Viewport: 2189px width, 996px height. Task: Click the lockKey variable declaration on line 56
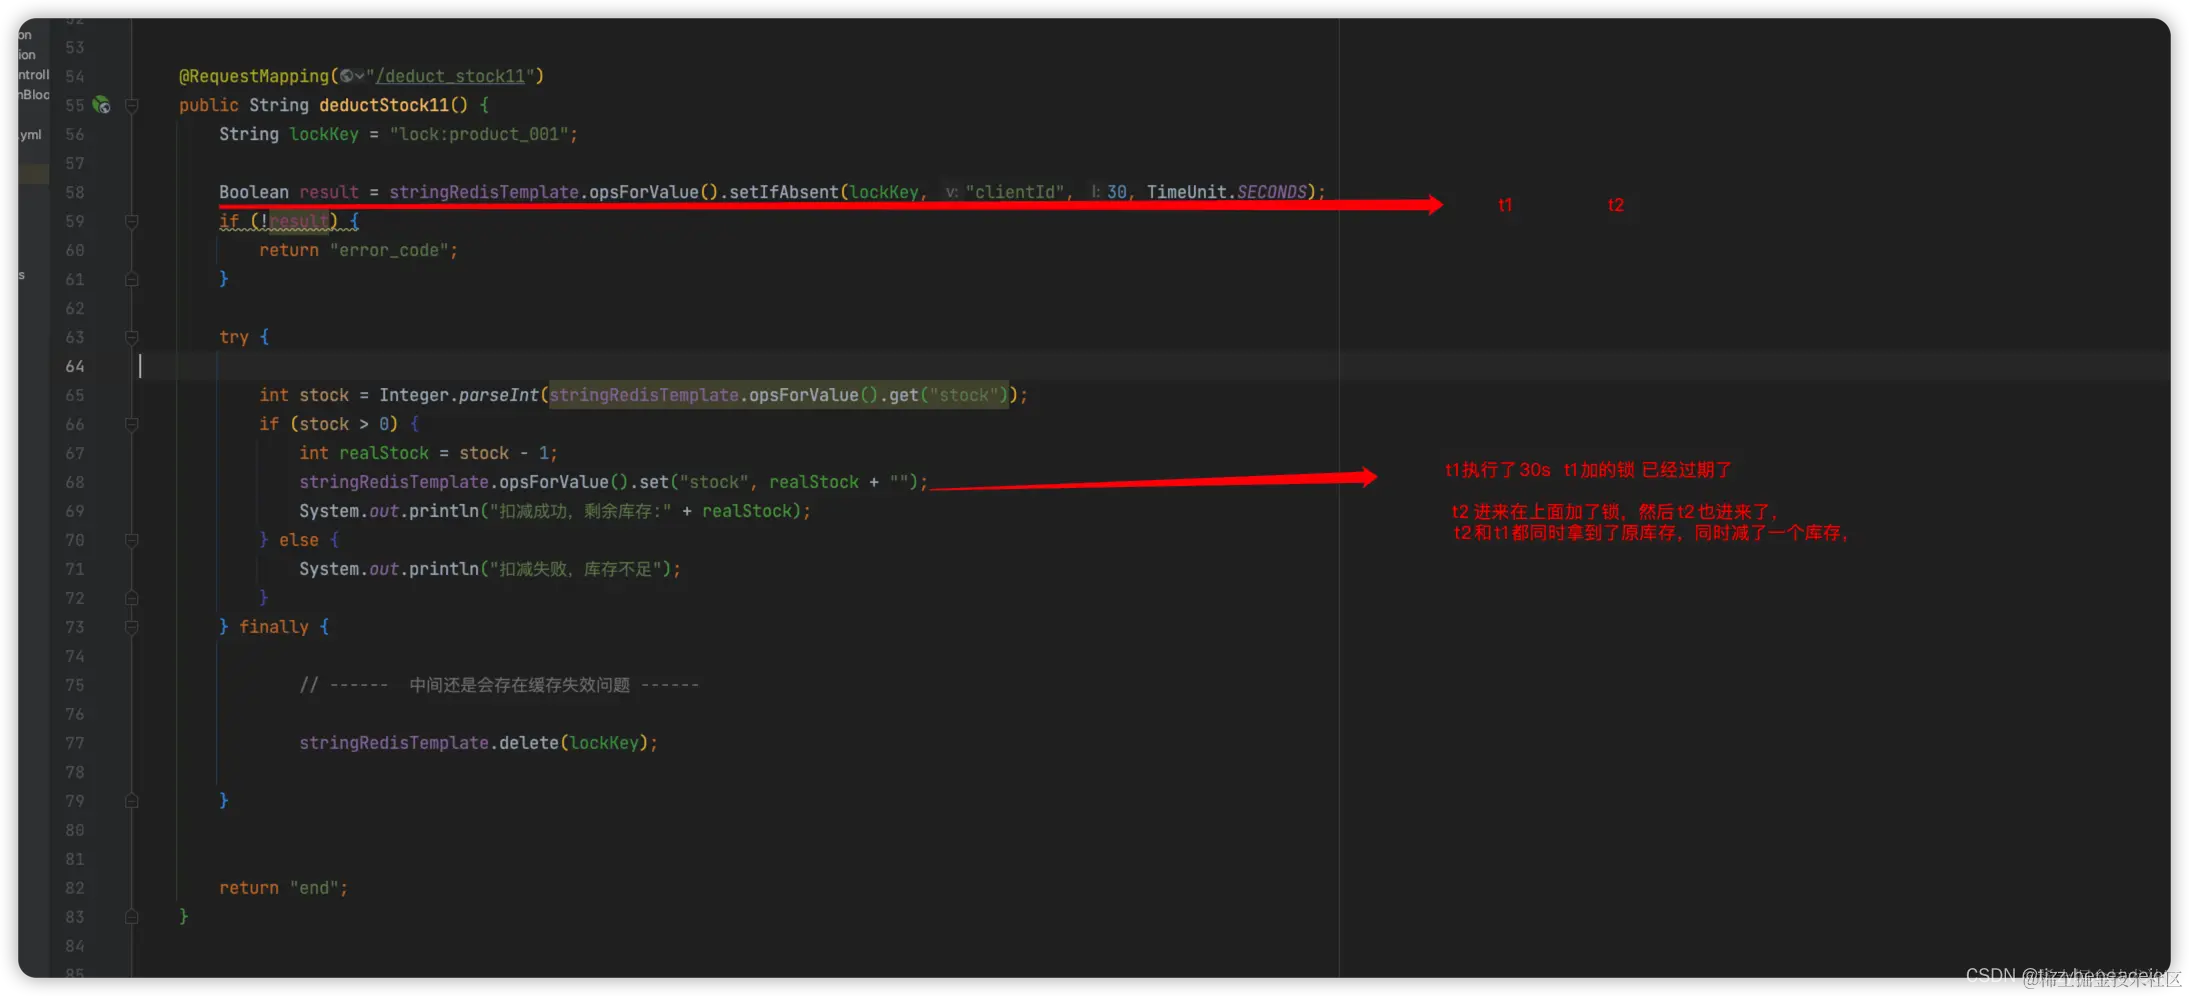(x=324, y=134)
